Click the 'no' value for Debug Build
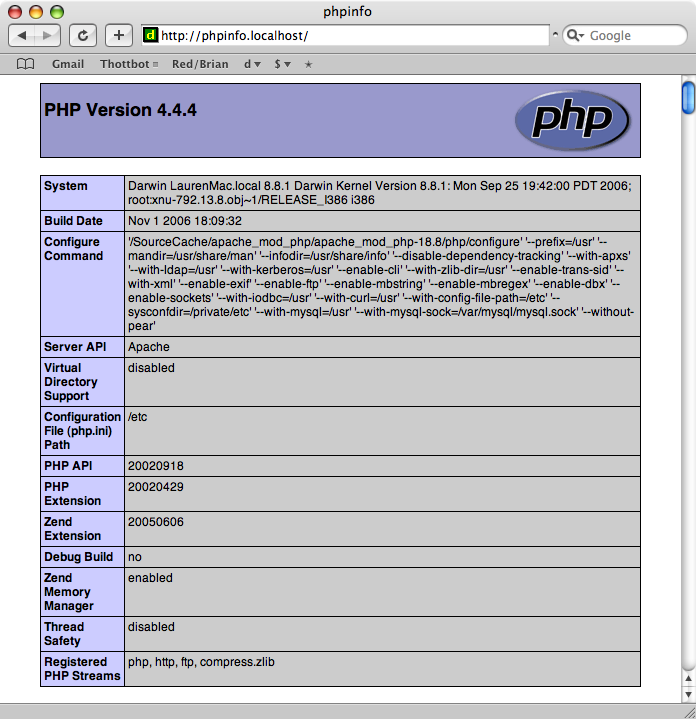This screenshot has width=696, height=719. click(x=135, y=557)
